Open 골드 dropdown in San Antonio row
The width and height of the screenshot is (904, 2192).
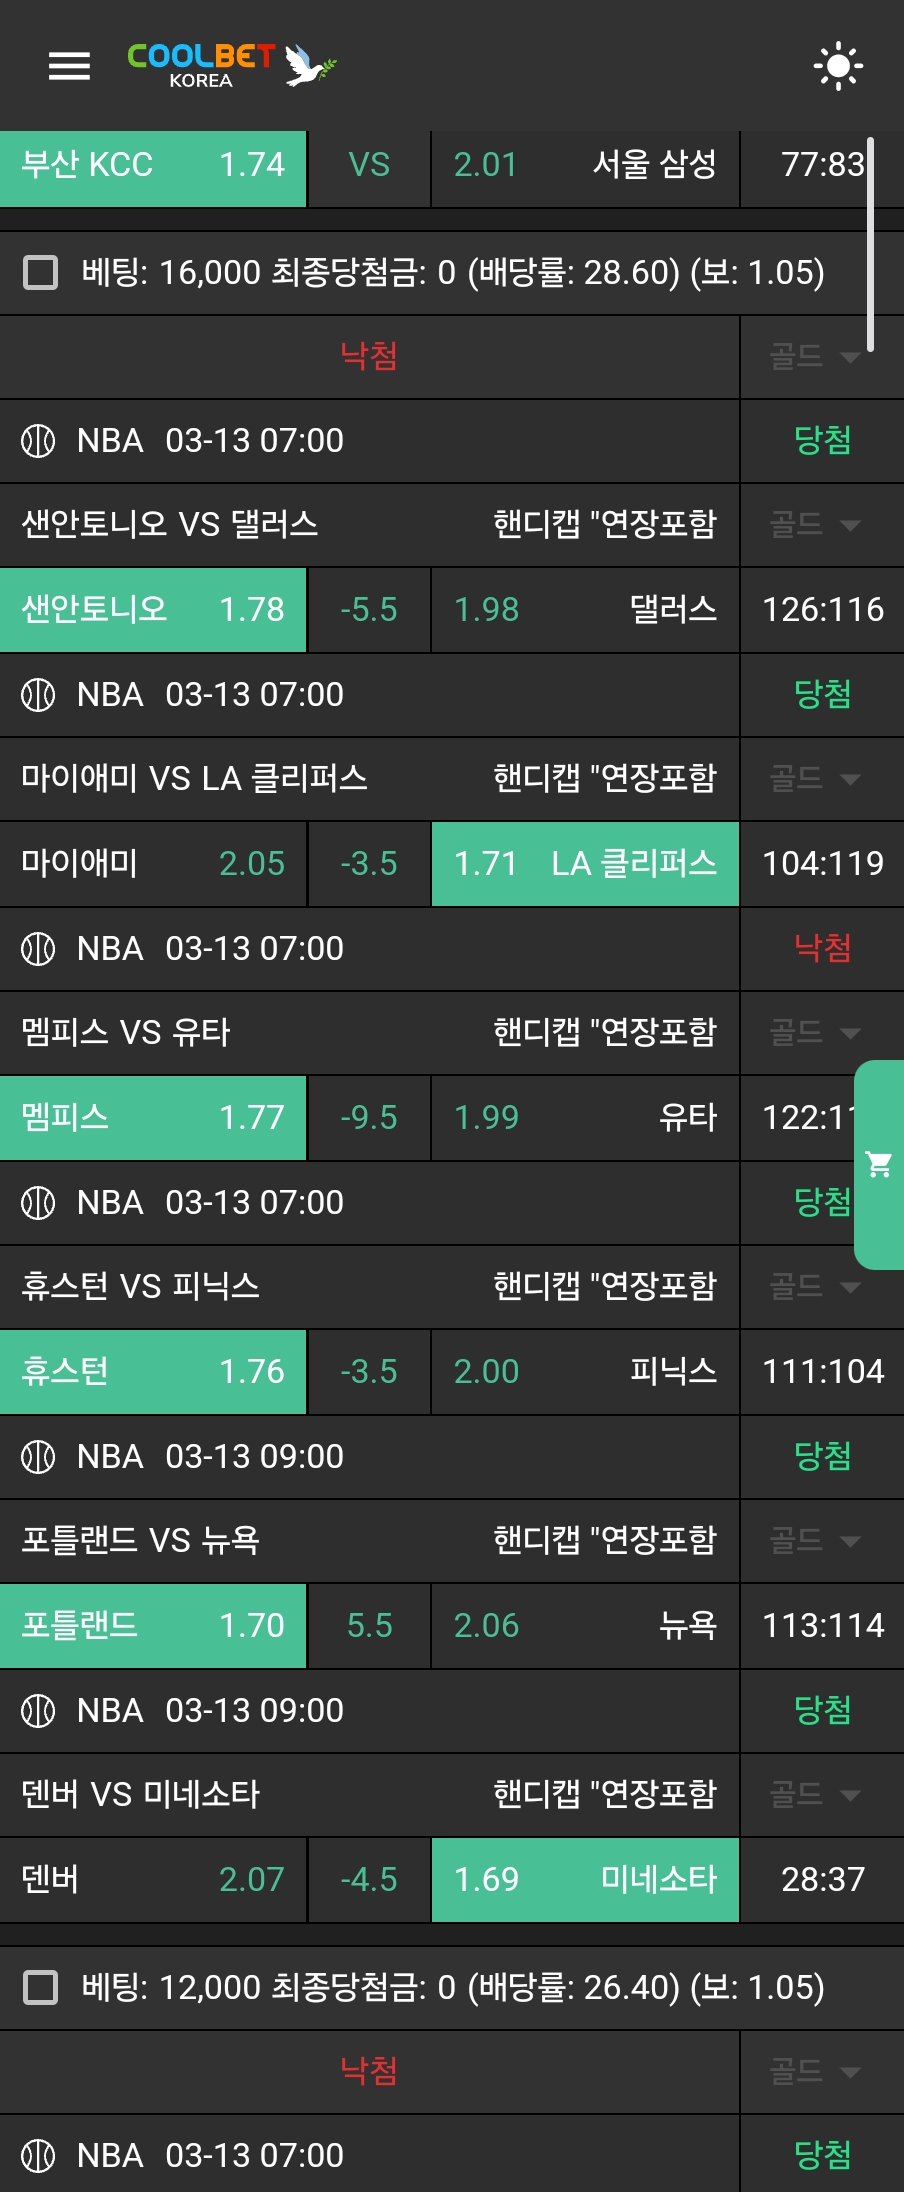coord(814,525)
